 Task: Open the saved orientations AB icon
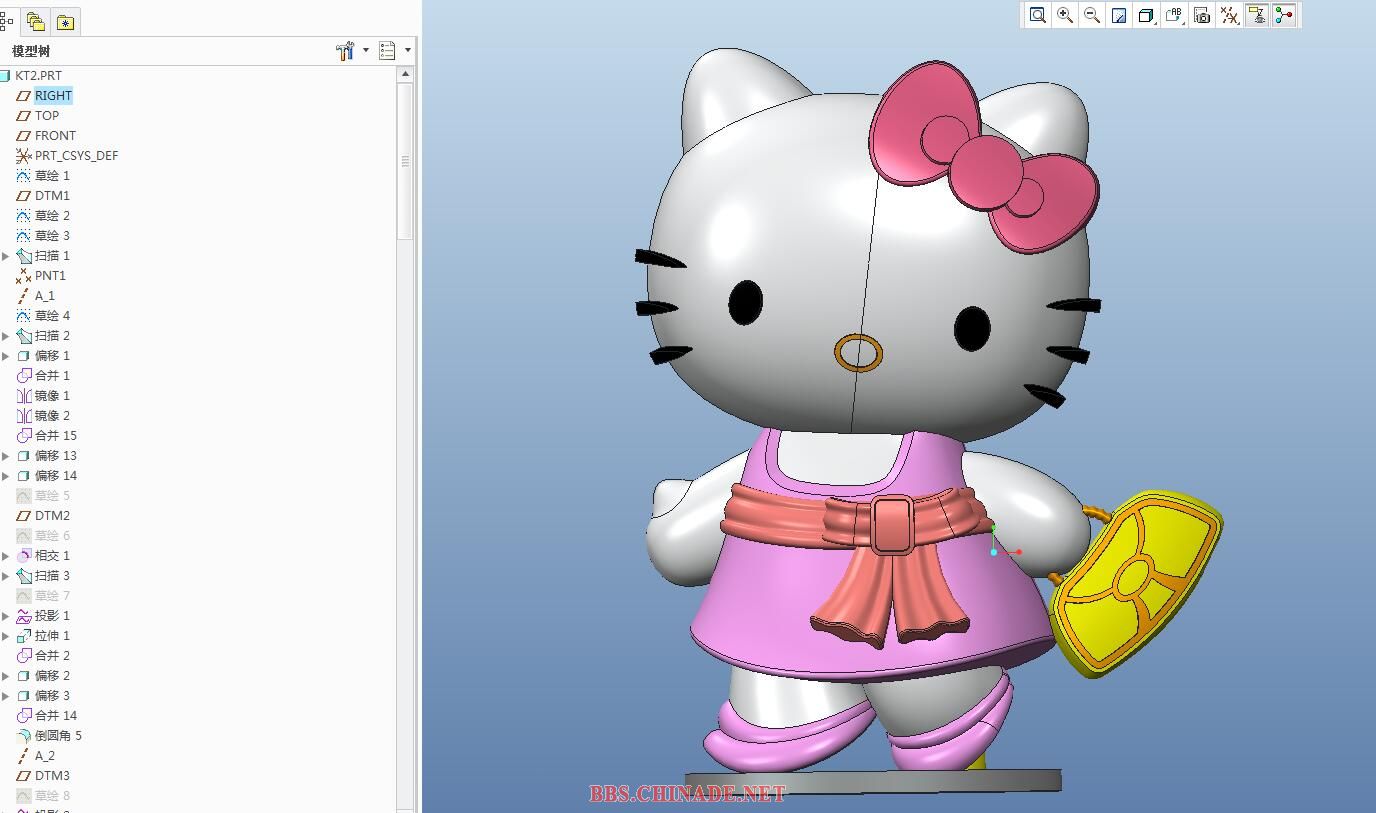[1175, 15]
